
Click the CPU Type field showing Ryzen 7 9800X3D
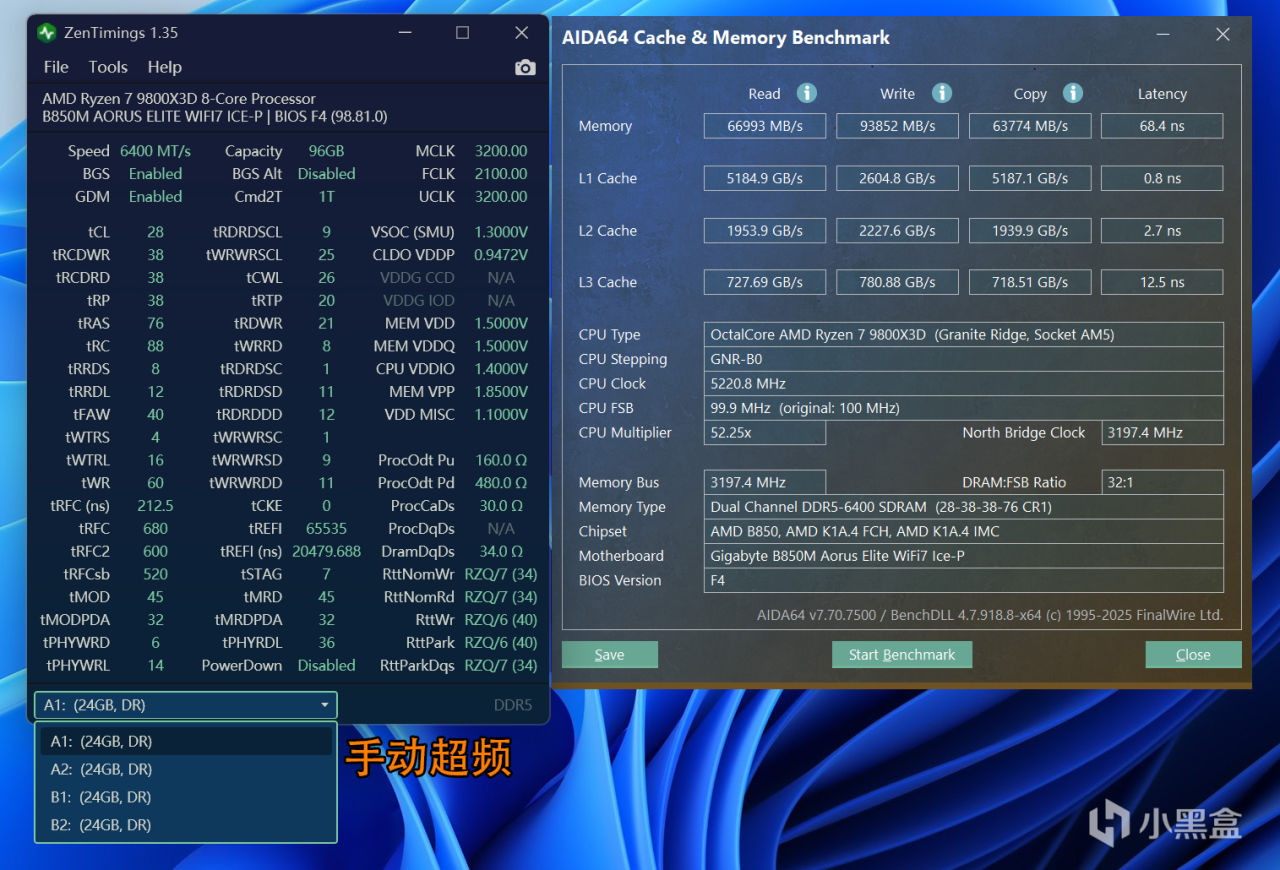coord(964,335)
